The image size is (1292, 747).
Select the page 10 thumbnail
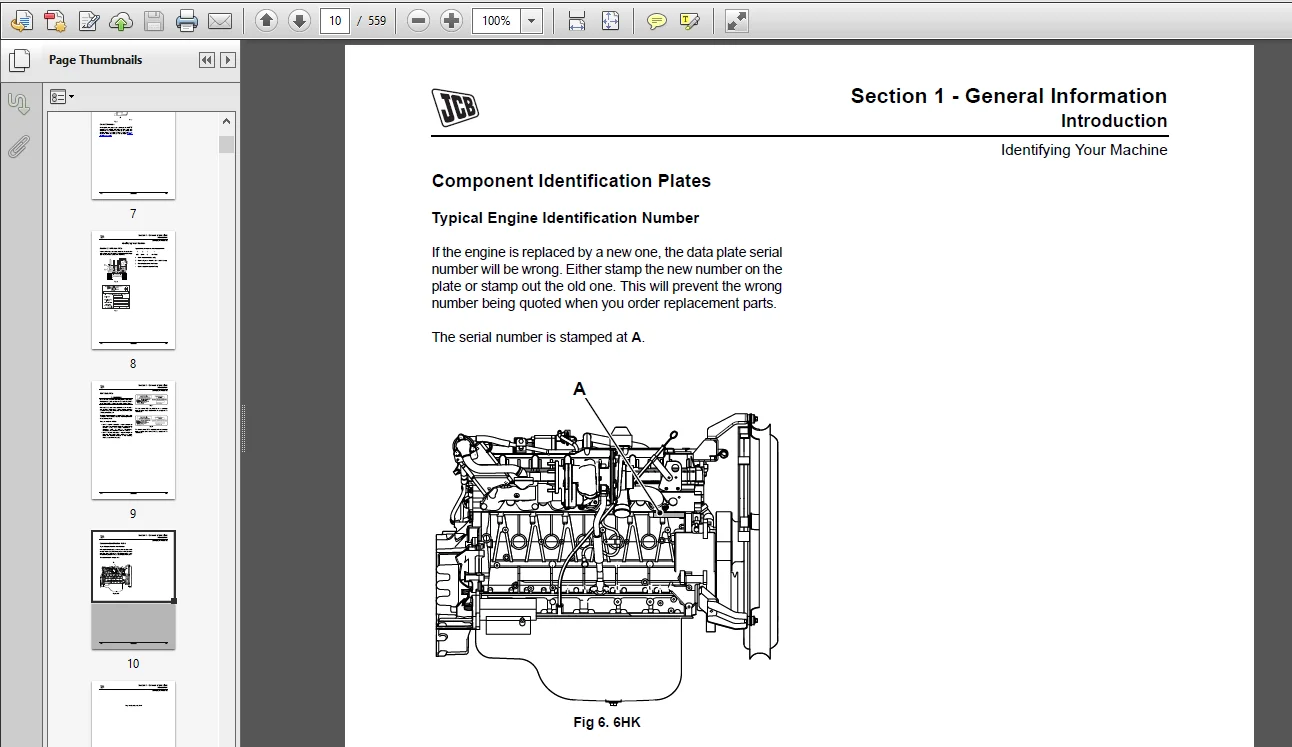pyautogui.click(x=133, y=590)
